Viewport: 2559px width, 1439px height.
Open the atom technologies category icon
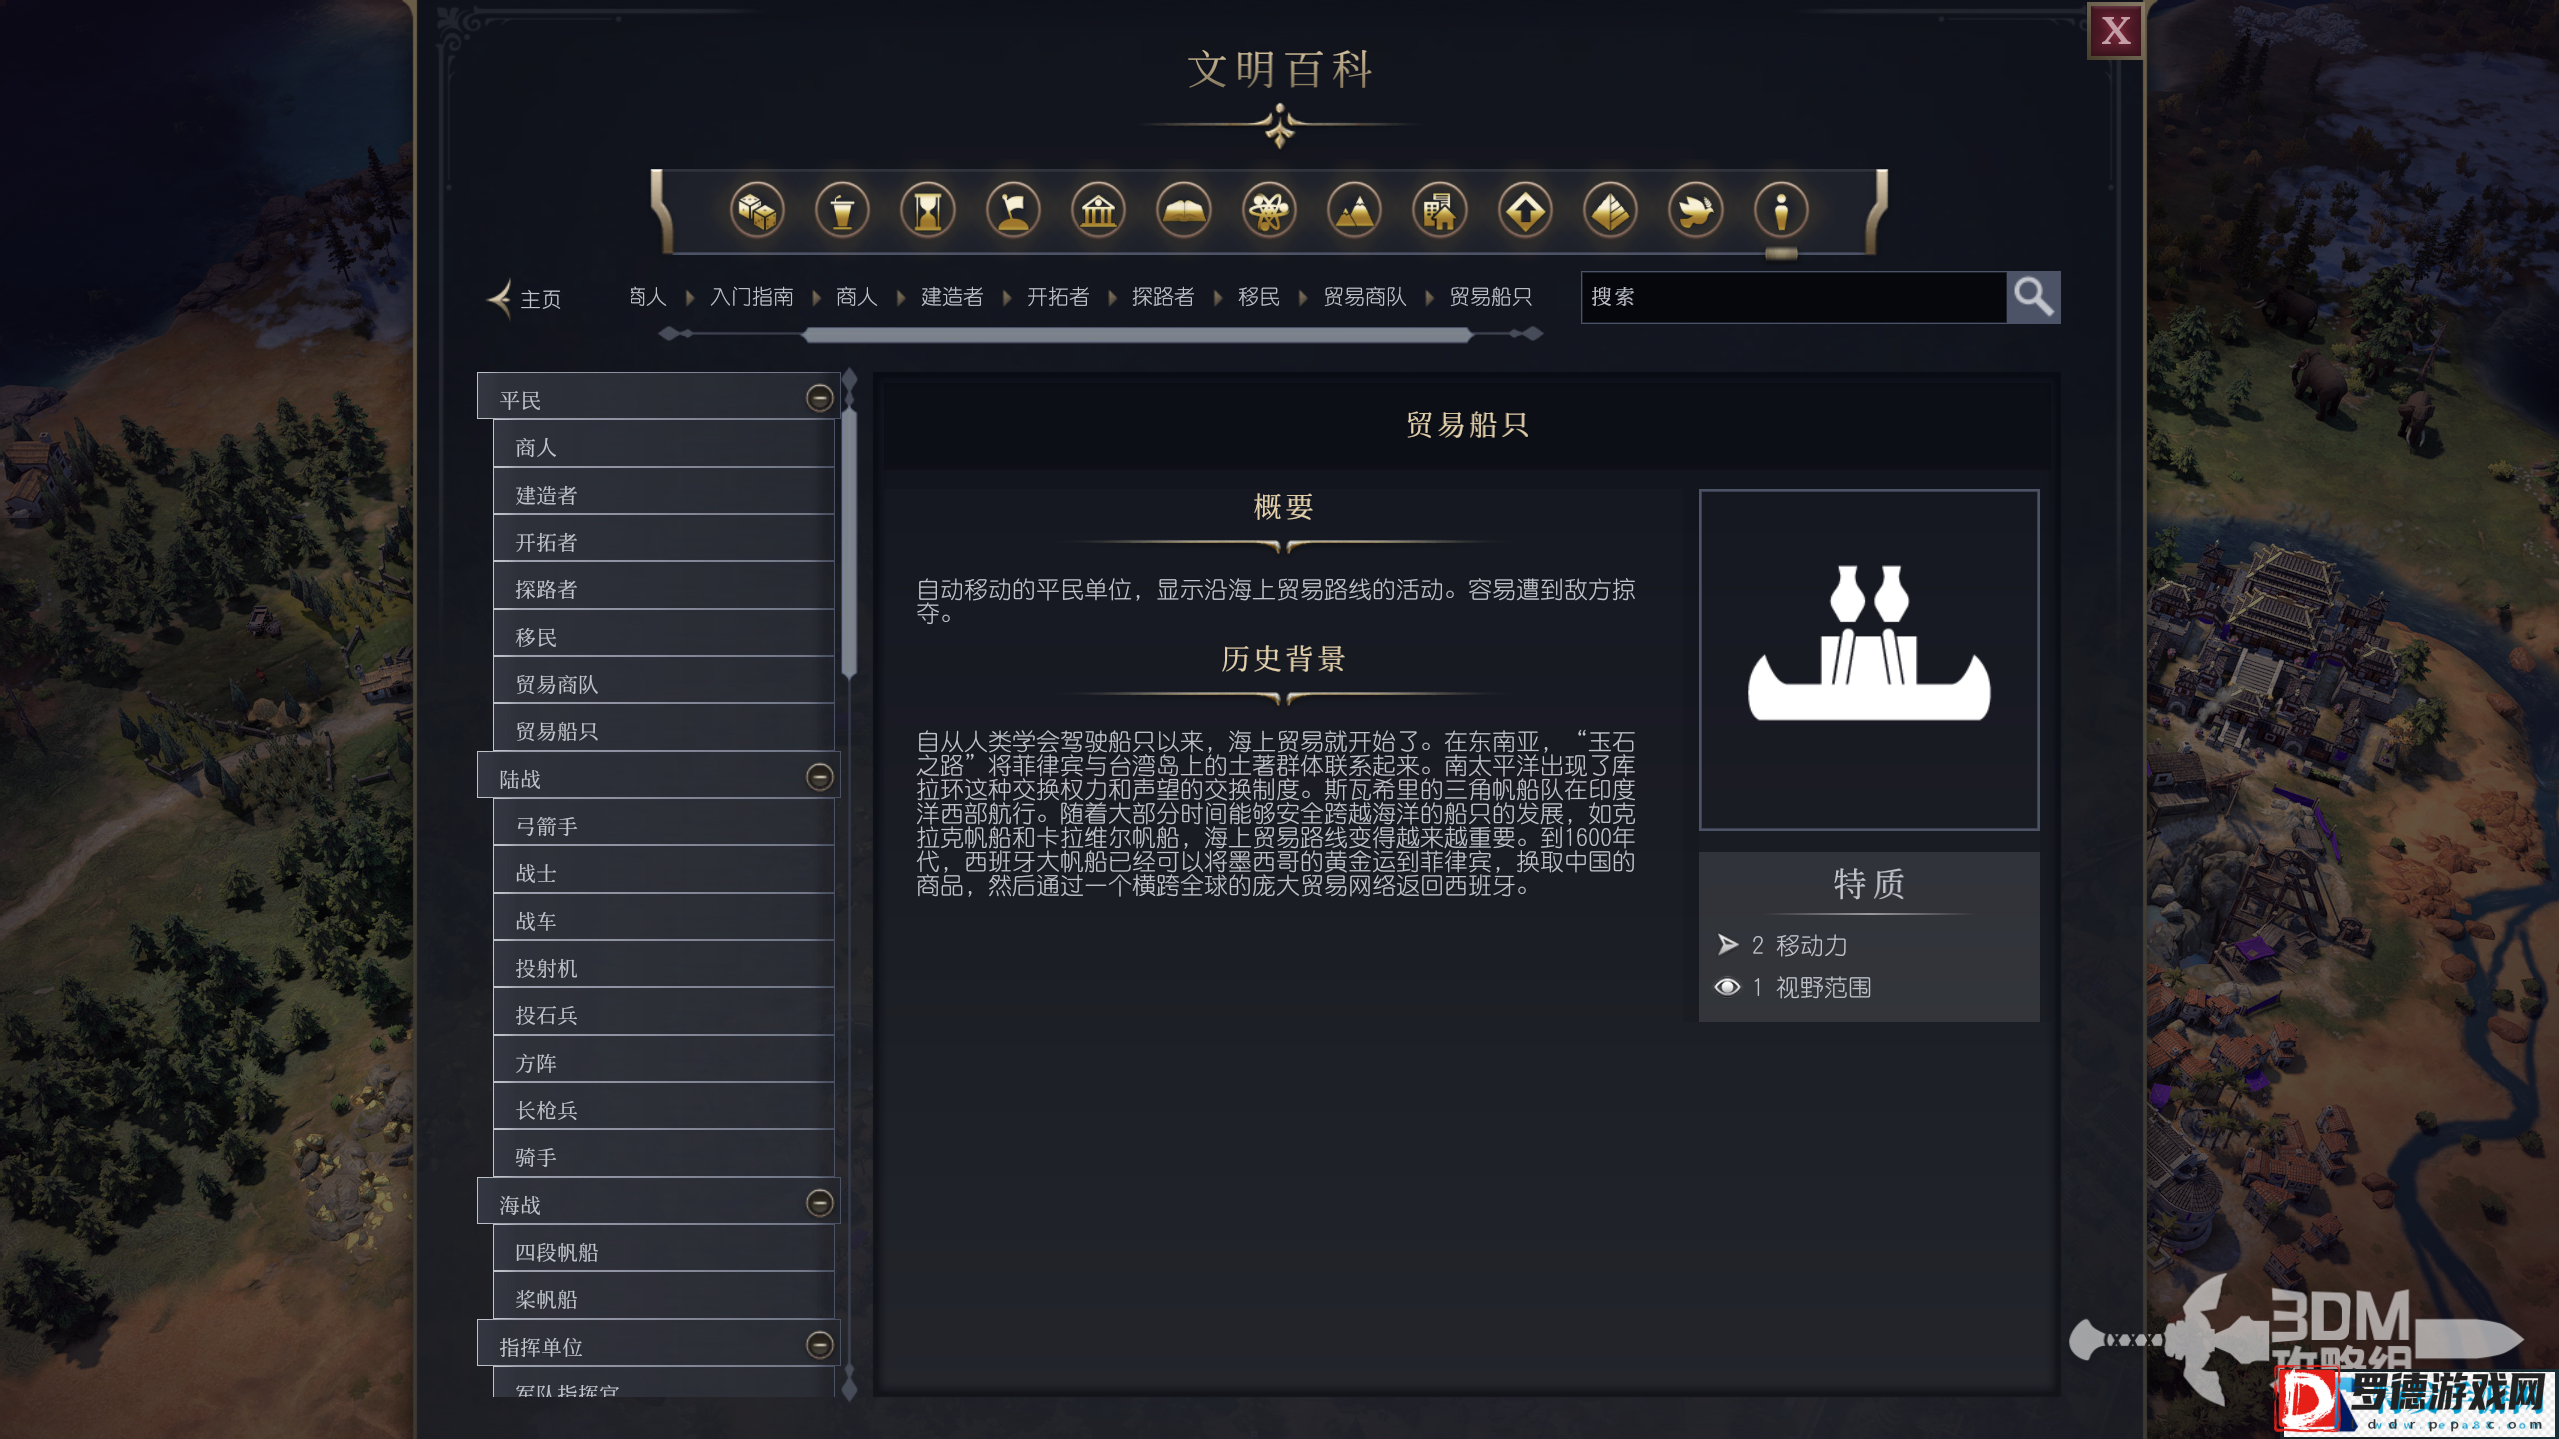[x=1269, y=211]
